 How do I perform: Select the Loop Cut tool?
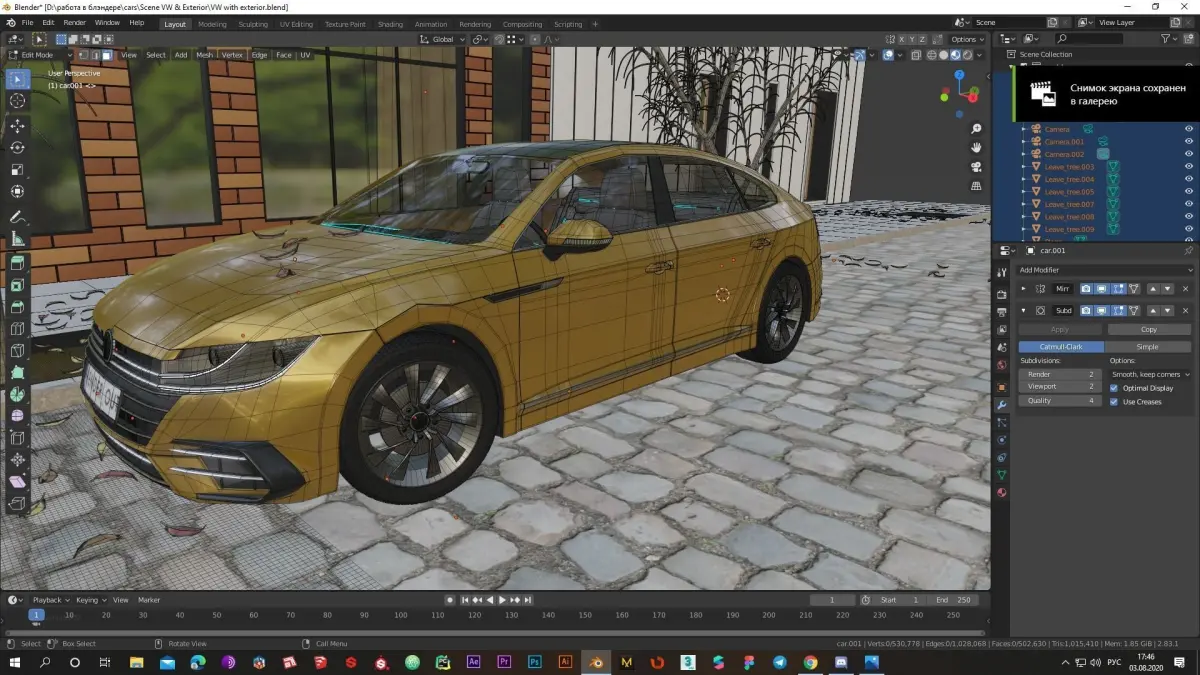(x=18, y=329)
